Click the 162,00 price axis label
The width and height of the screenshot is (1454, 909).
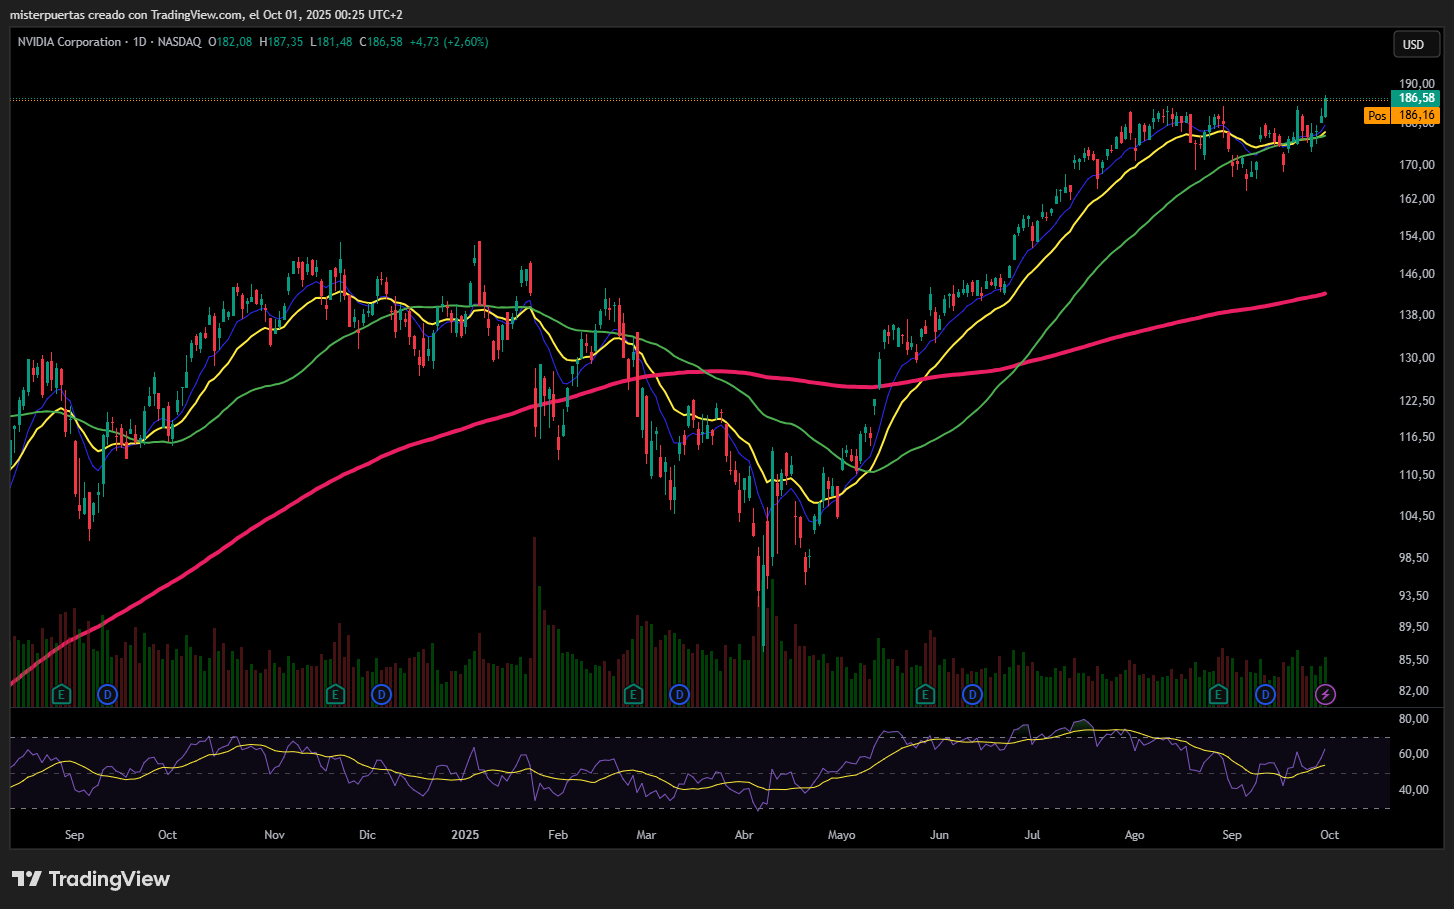(x=1417, y=199)
